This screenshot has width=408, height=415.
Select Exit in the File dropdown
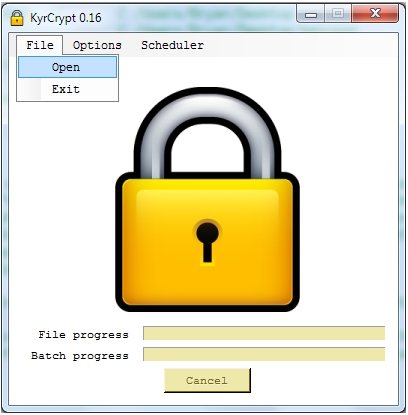coord(68,89)
